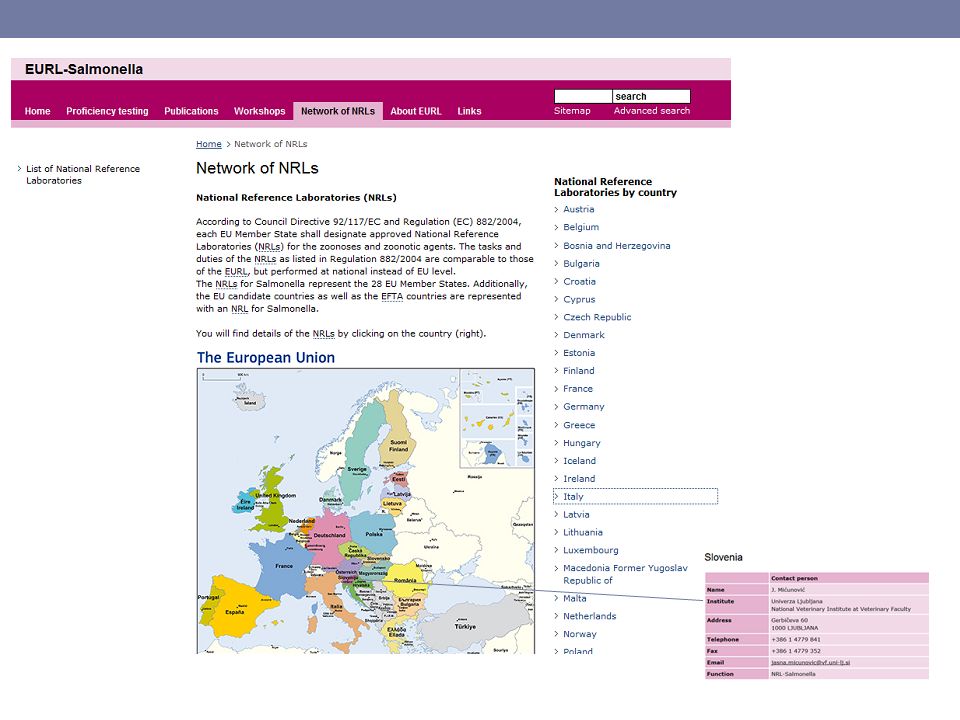Click the EFTA abbreviation in the text

[392, 296]
